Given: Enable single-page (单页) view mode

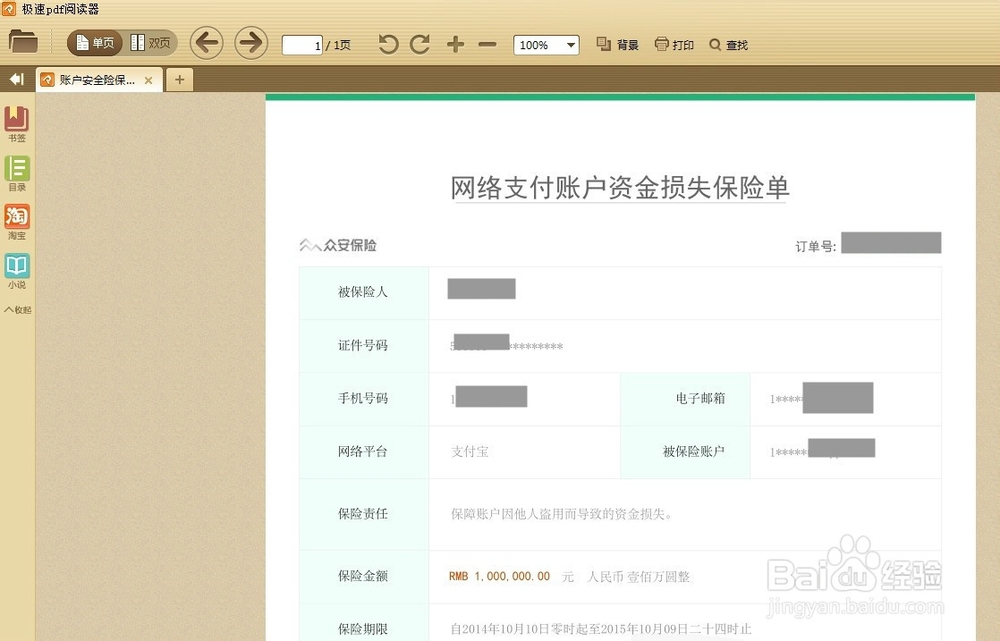Looking at the screenshot, I should tap(95, 42).
